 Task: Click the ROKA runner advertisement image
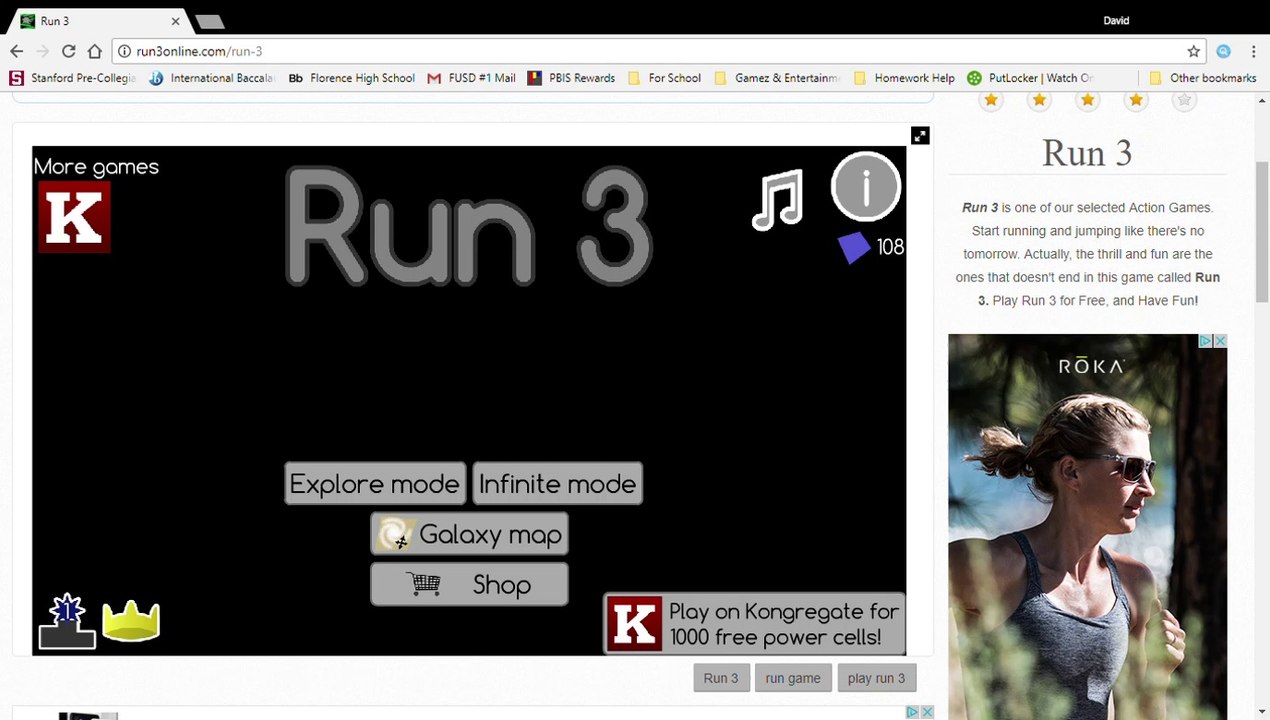1087,527
